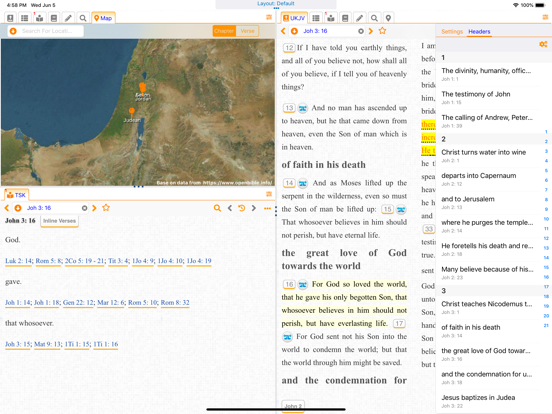The image size is (552, 414).
Task: Open search magnifier in map pane toolbar
Action: click(x=83, y=18)
